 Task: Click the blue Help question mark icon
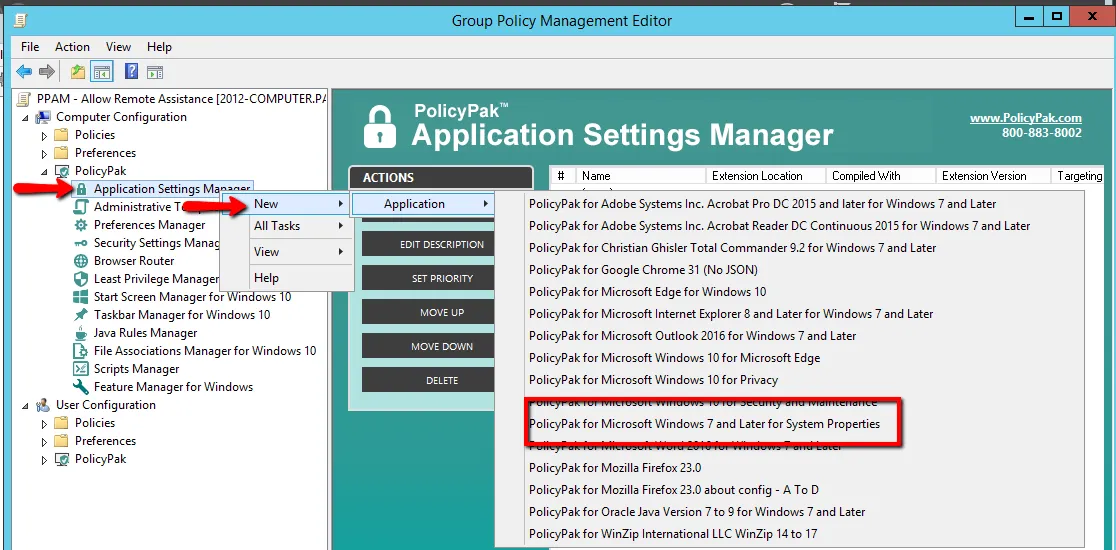click(131, 71)
